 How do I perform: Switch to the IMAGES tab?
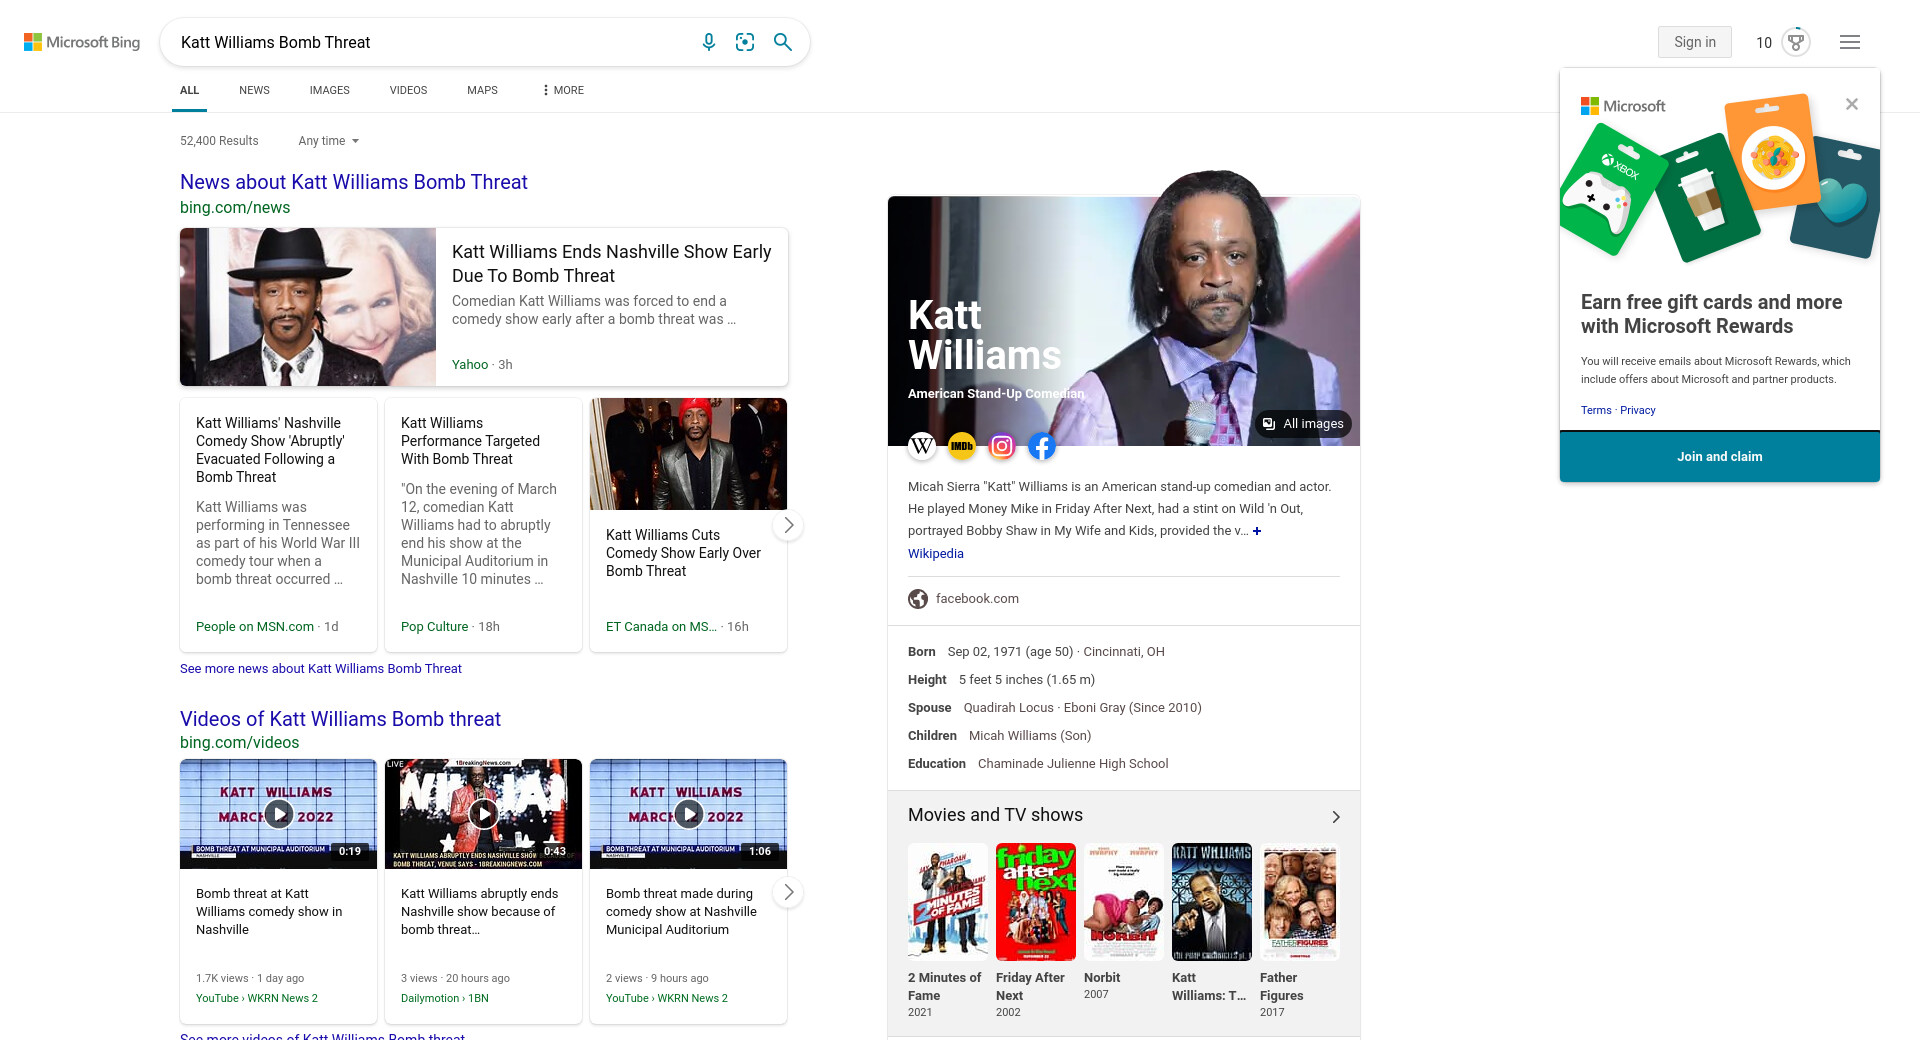click(x=329, y=90)
